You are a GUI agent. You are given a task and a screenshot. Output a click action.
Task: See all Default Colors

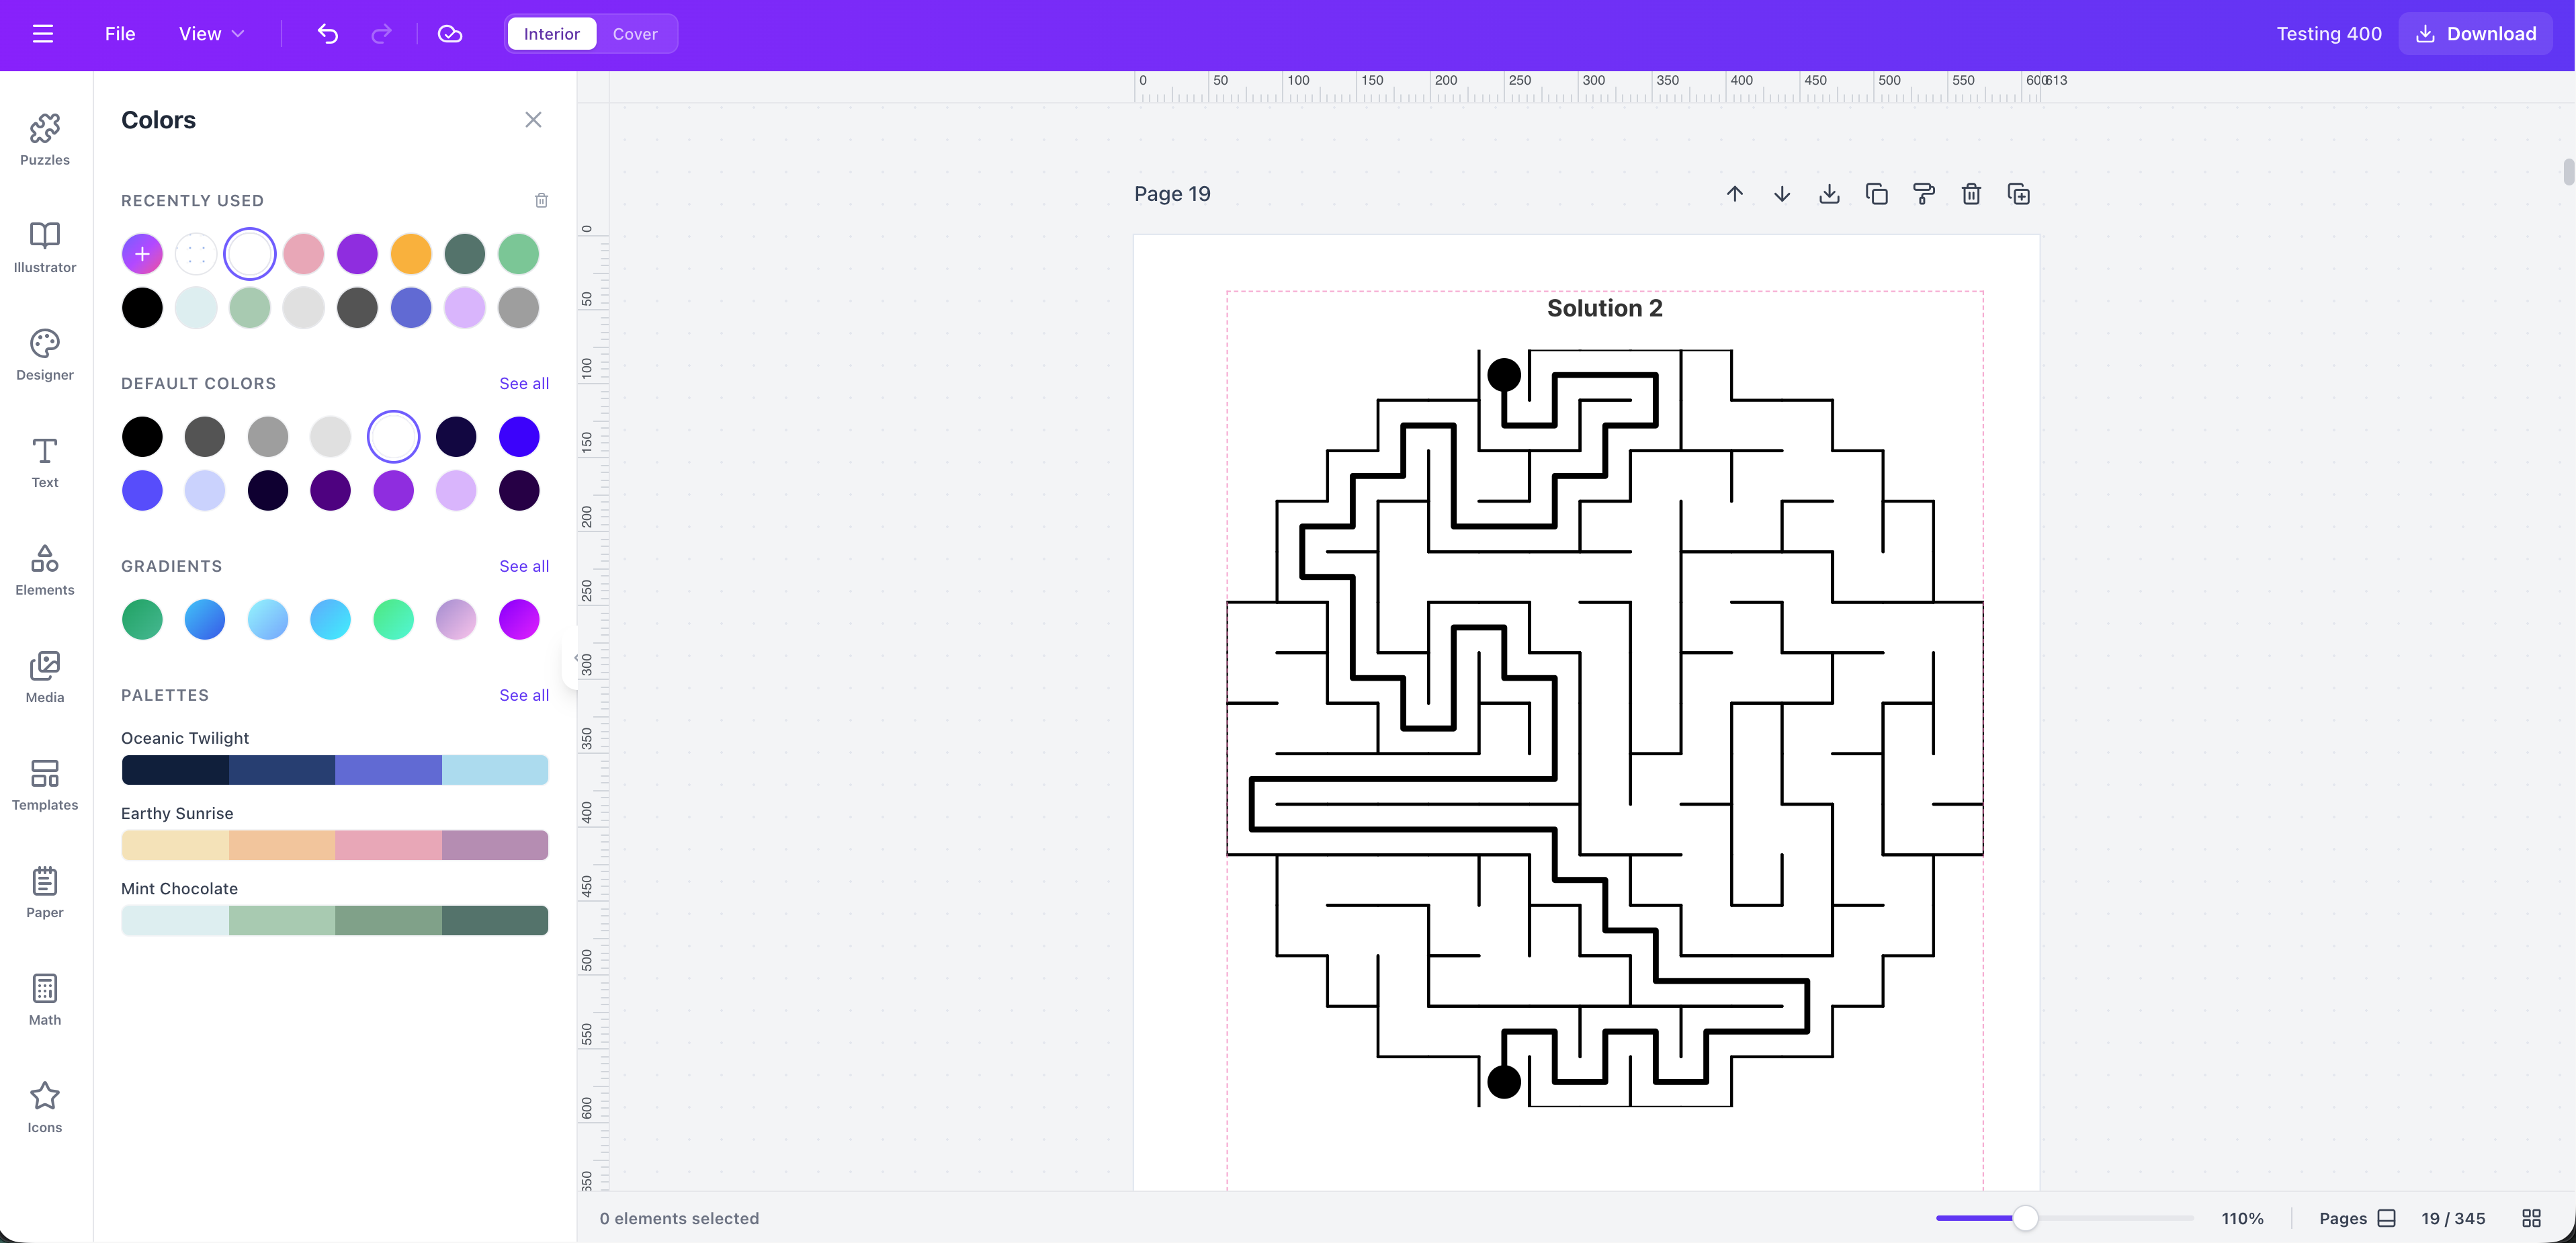point(523,383)
